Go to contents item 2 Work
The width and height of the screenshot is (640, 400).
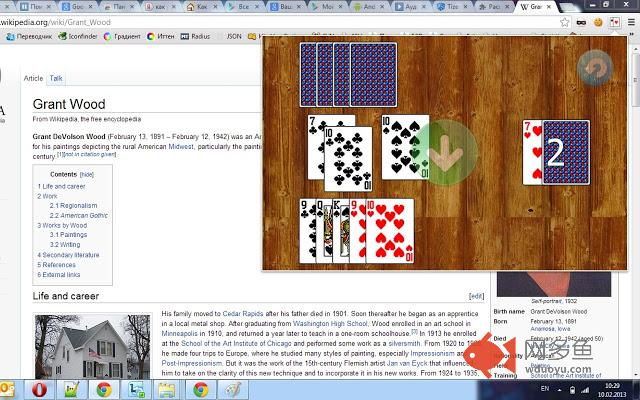[47, 196]
